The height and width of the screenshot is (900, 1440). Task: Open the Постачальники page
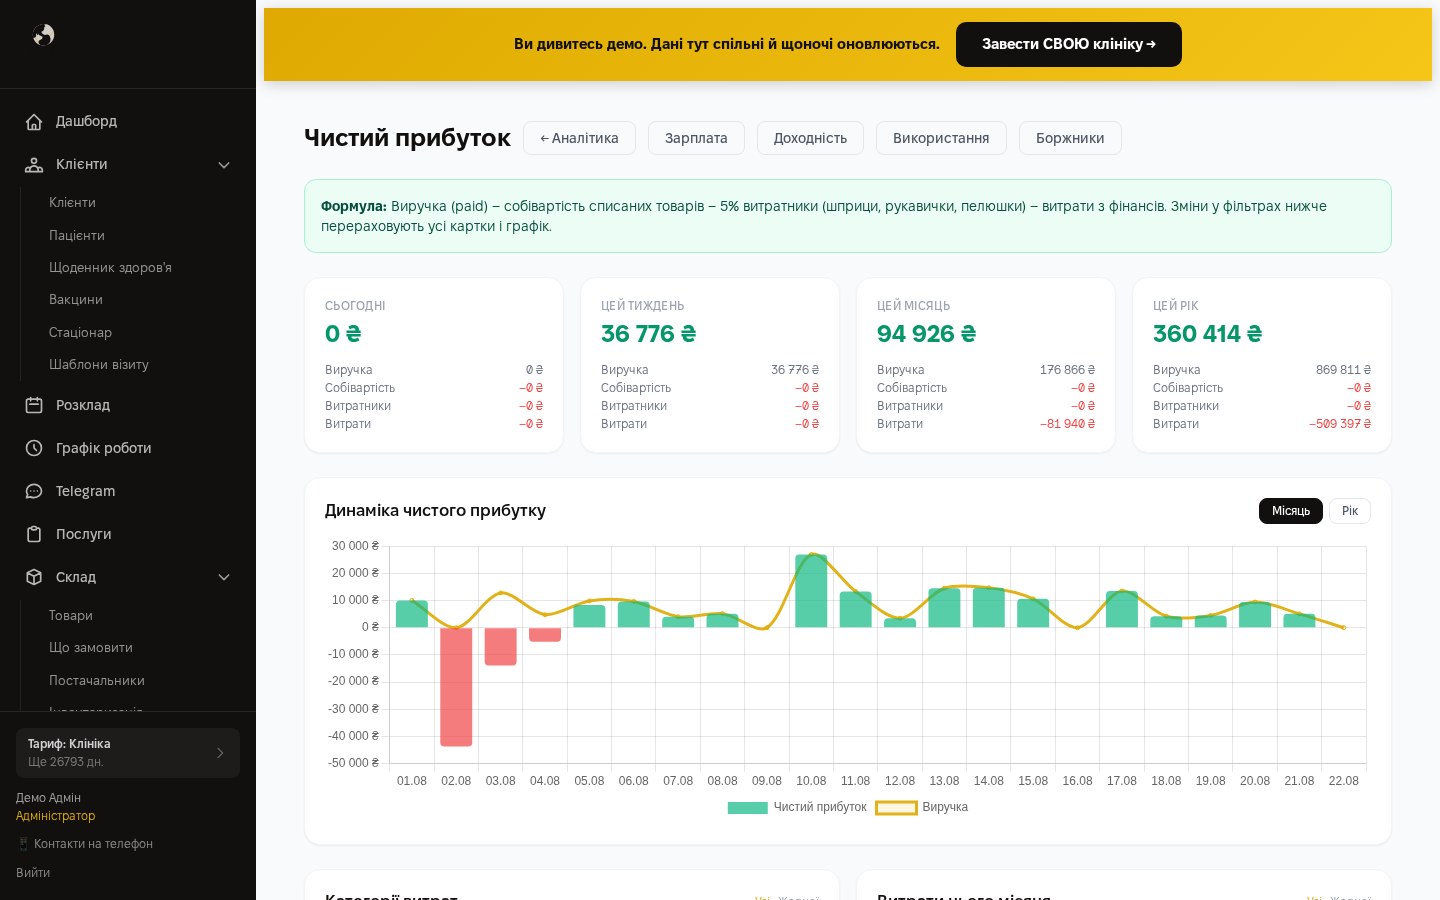[97, 680]
